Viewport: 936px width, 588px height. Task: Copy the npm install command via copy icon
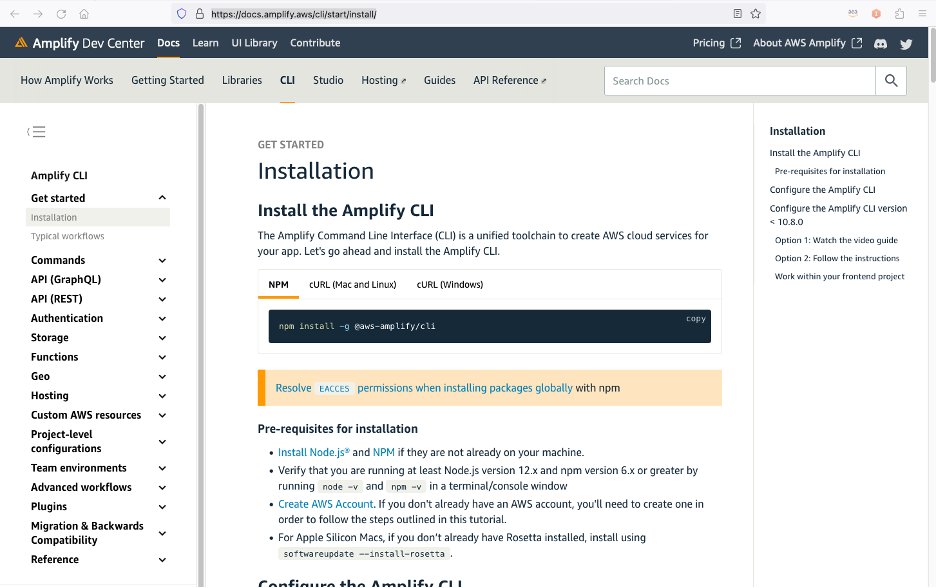(x=695, y=318)
